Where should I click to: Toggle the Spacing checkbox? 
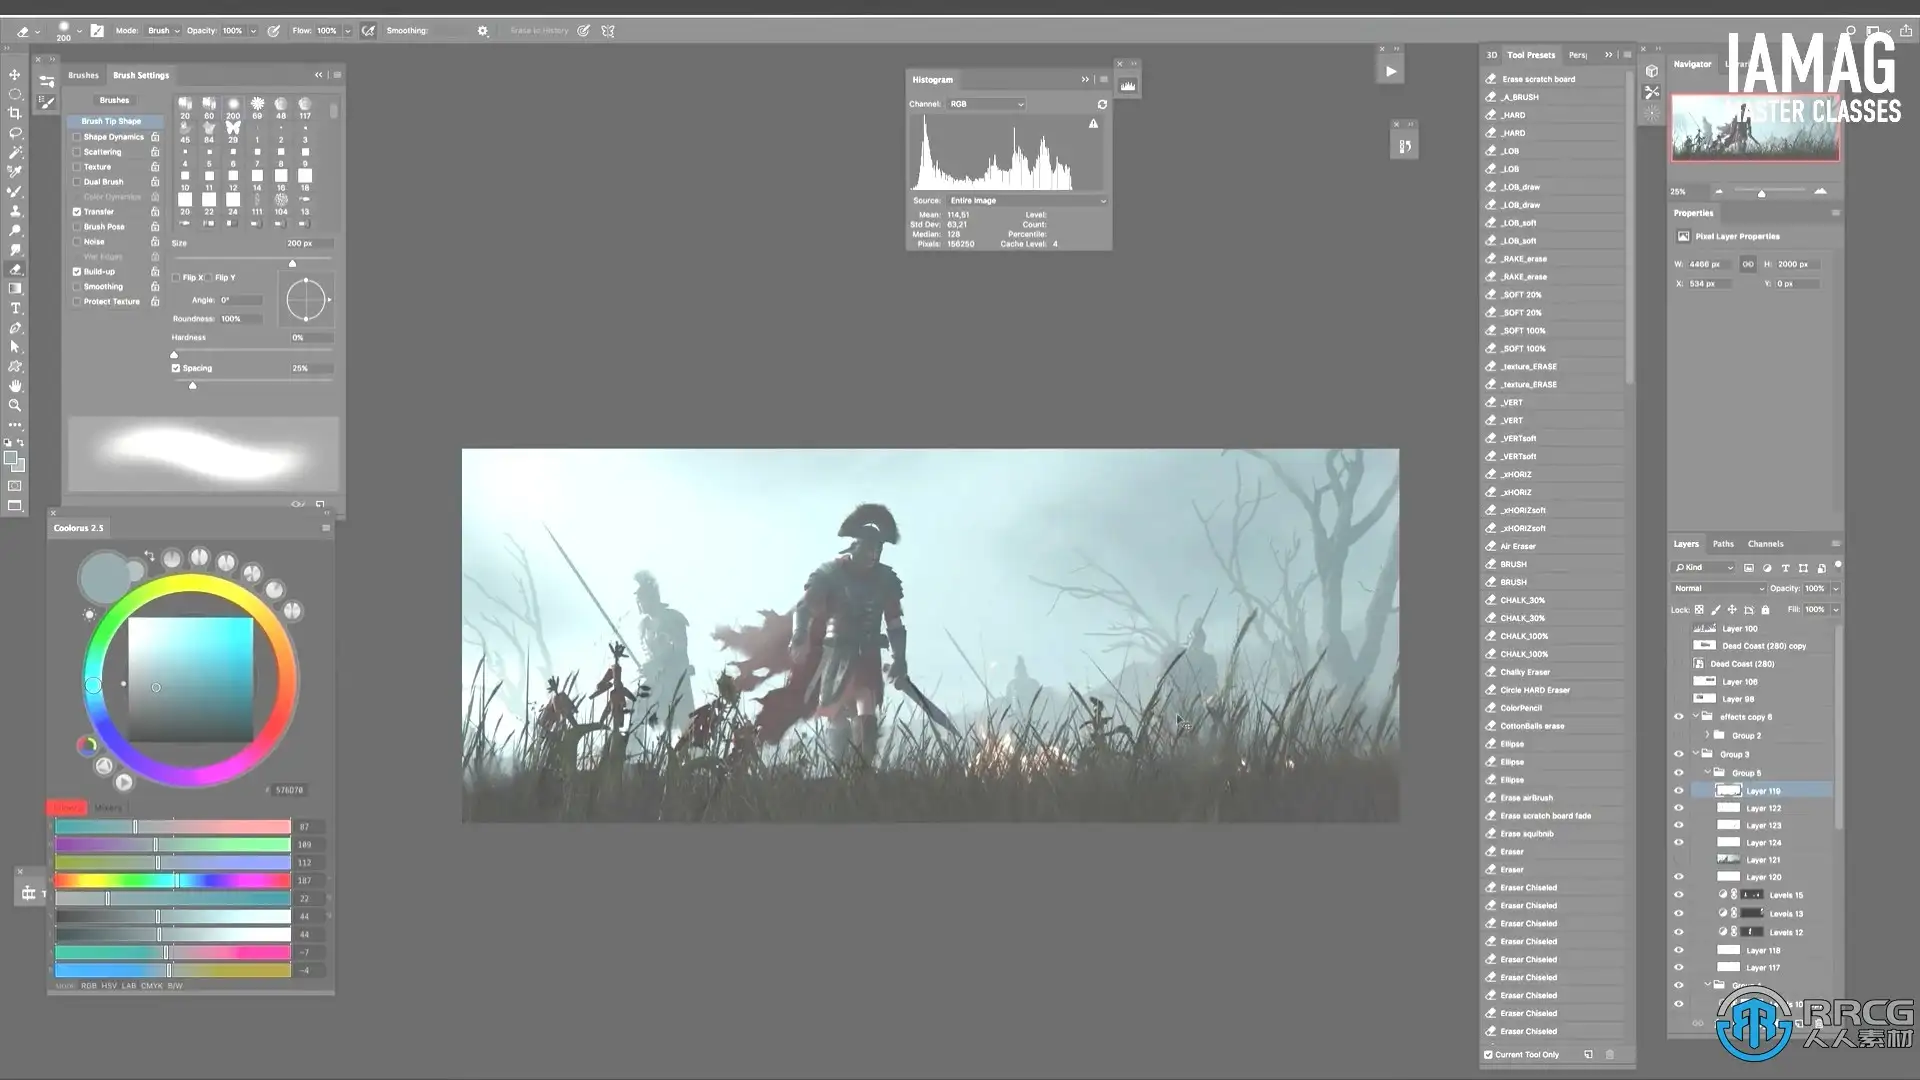176,368
